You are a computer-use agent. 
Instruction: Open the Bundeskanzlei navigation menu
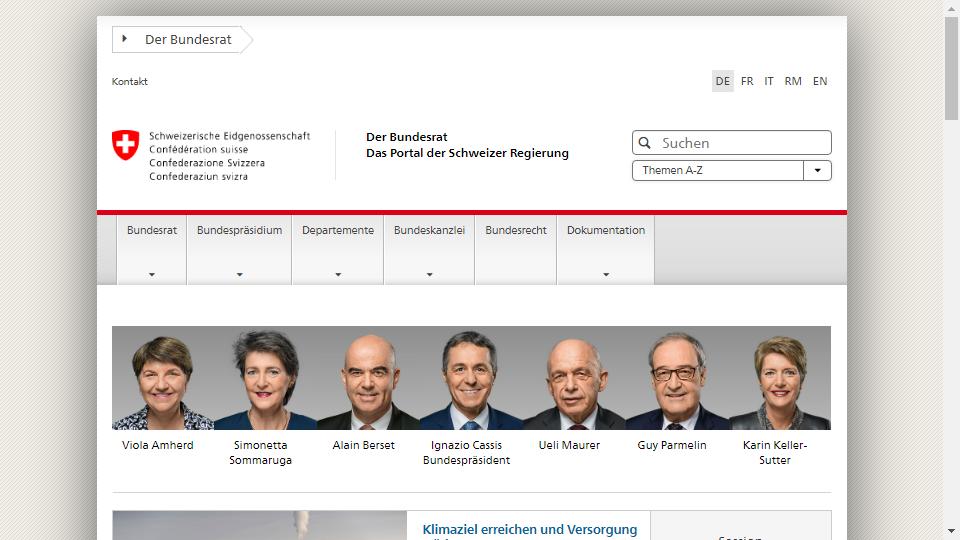pyautogui.click(x=429, y=249)
